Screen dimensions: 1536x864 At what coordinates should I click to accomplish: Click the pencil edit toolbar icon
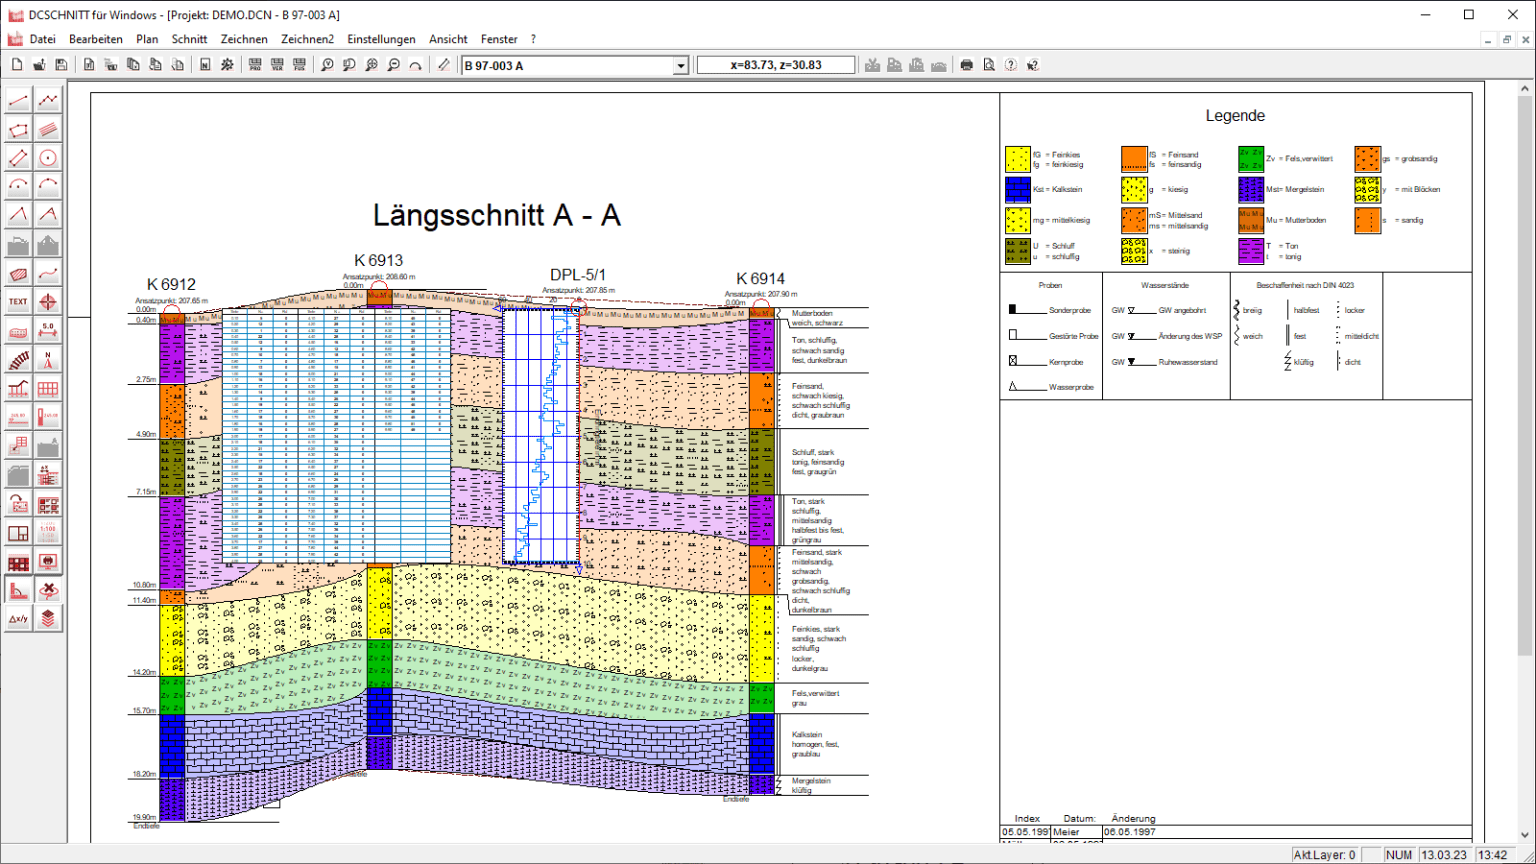(444, 65)
